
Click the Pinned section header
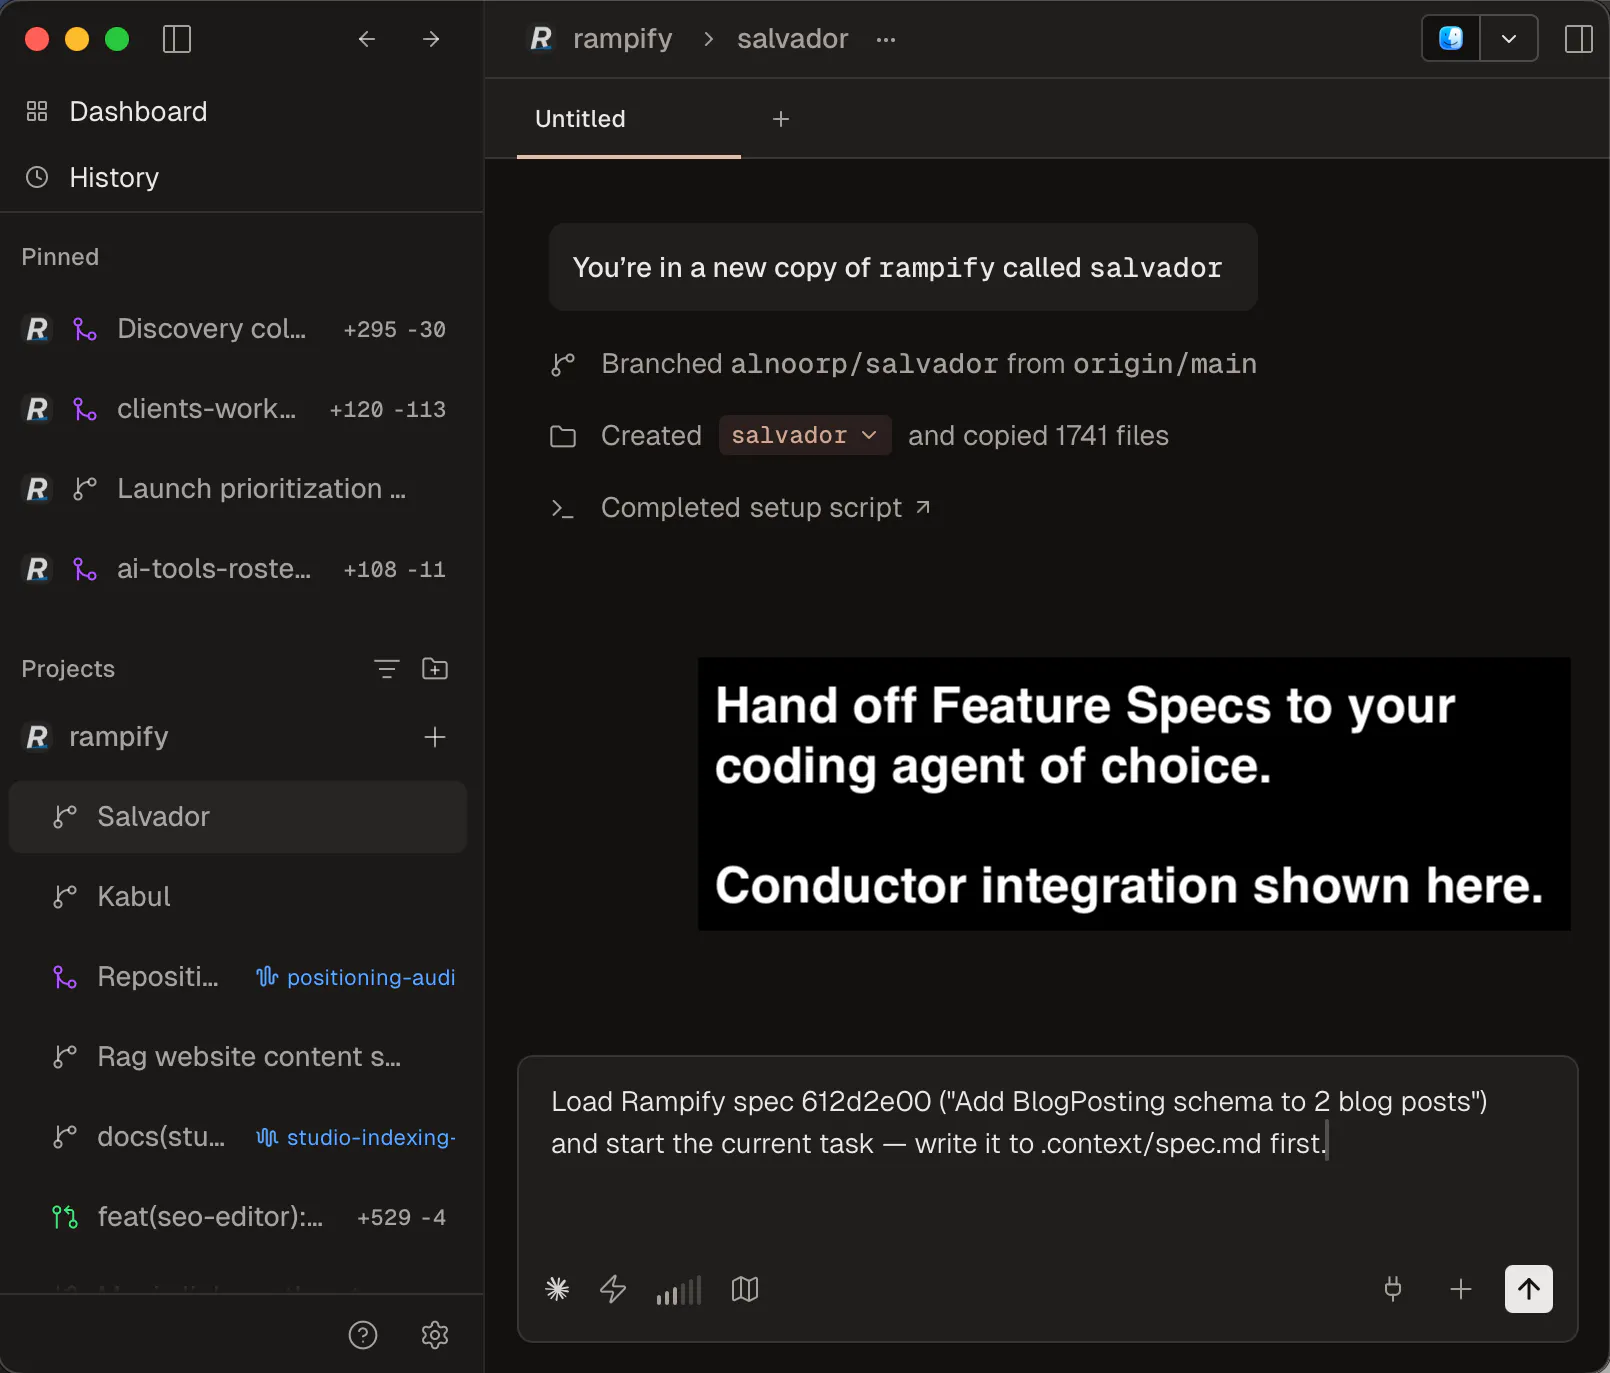coord(60,257)
